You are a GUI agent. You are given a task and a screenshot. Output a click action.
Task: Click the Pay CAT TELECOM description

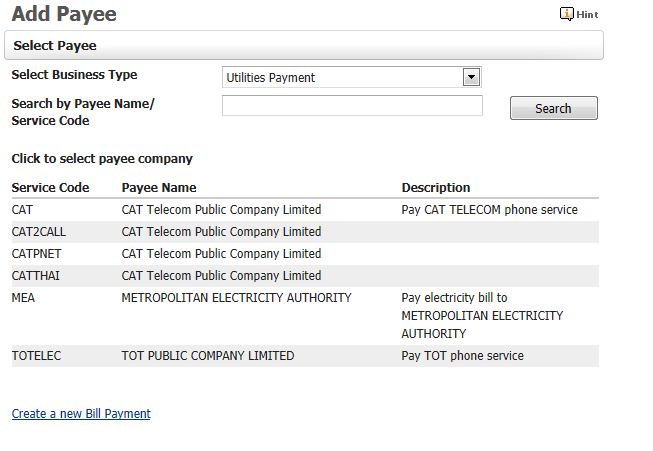(x=490, y=210)
